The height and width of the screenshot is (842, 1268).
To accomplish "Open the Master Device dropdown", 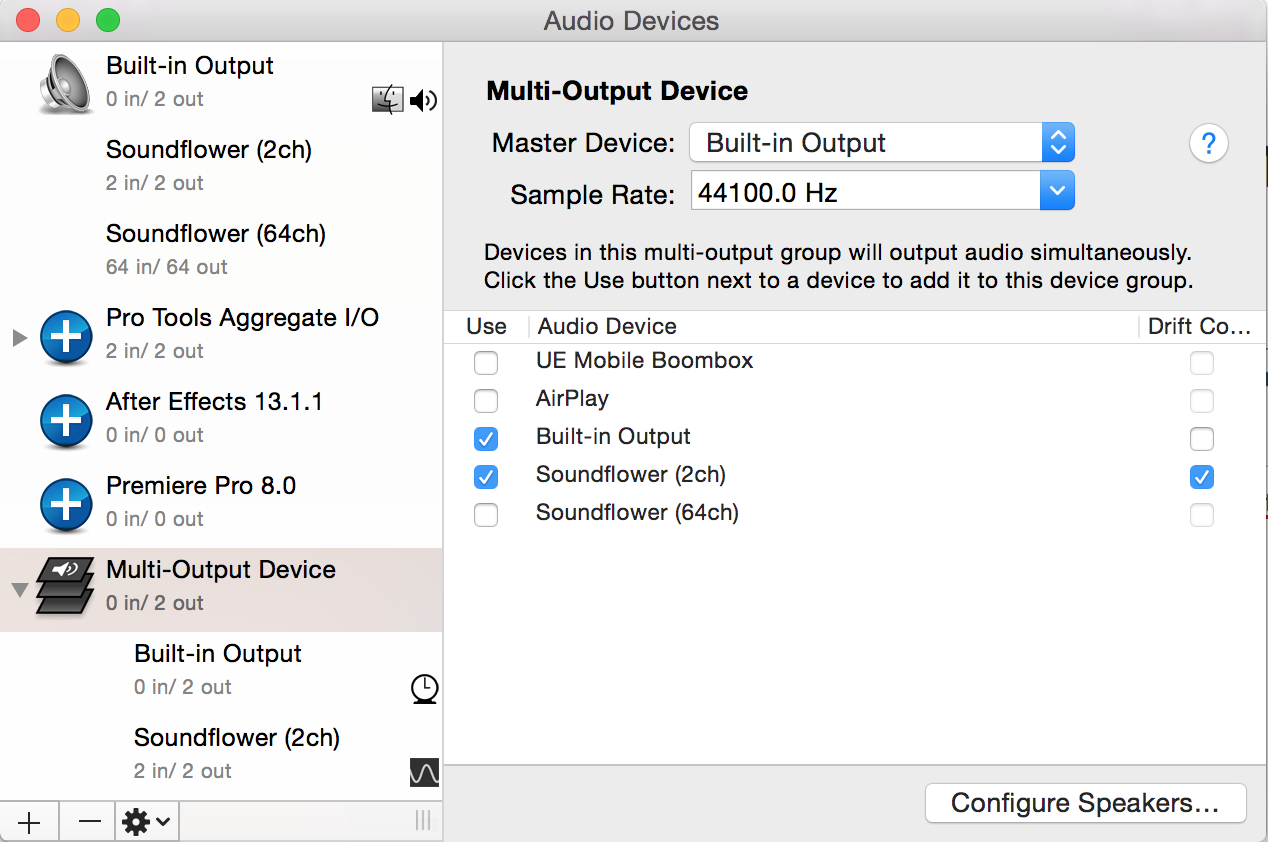I will (x=1058, y=142).
